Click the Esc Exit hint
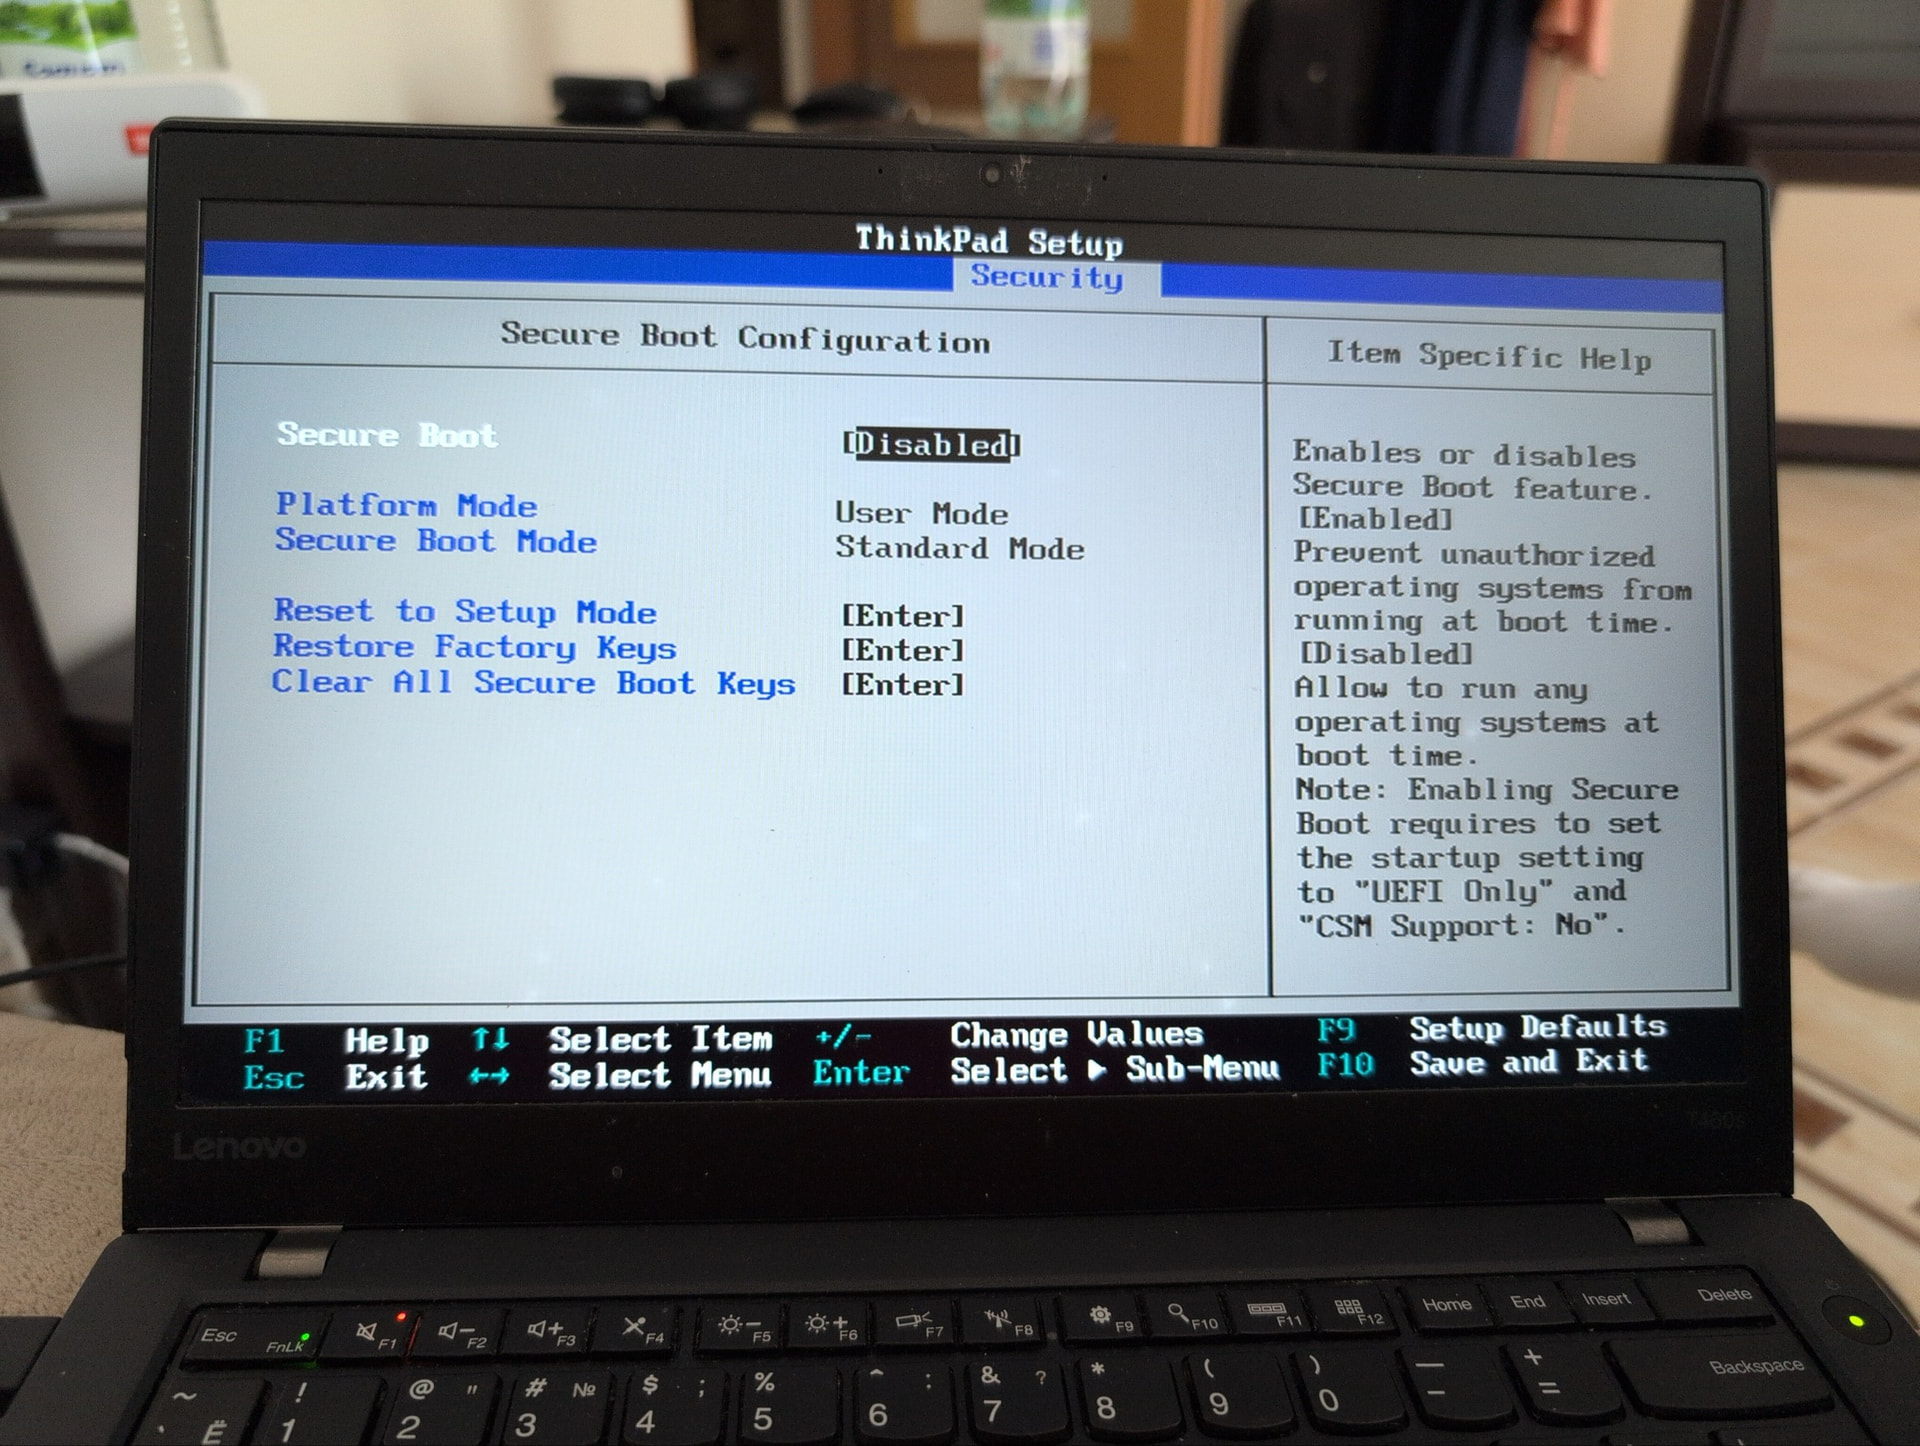Viewport: 1920px width, 1446px height. pyautogui.click(x=336, y=1077)
